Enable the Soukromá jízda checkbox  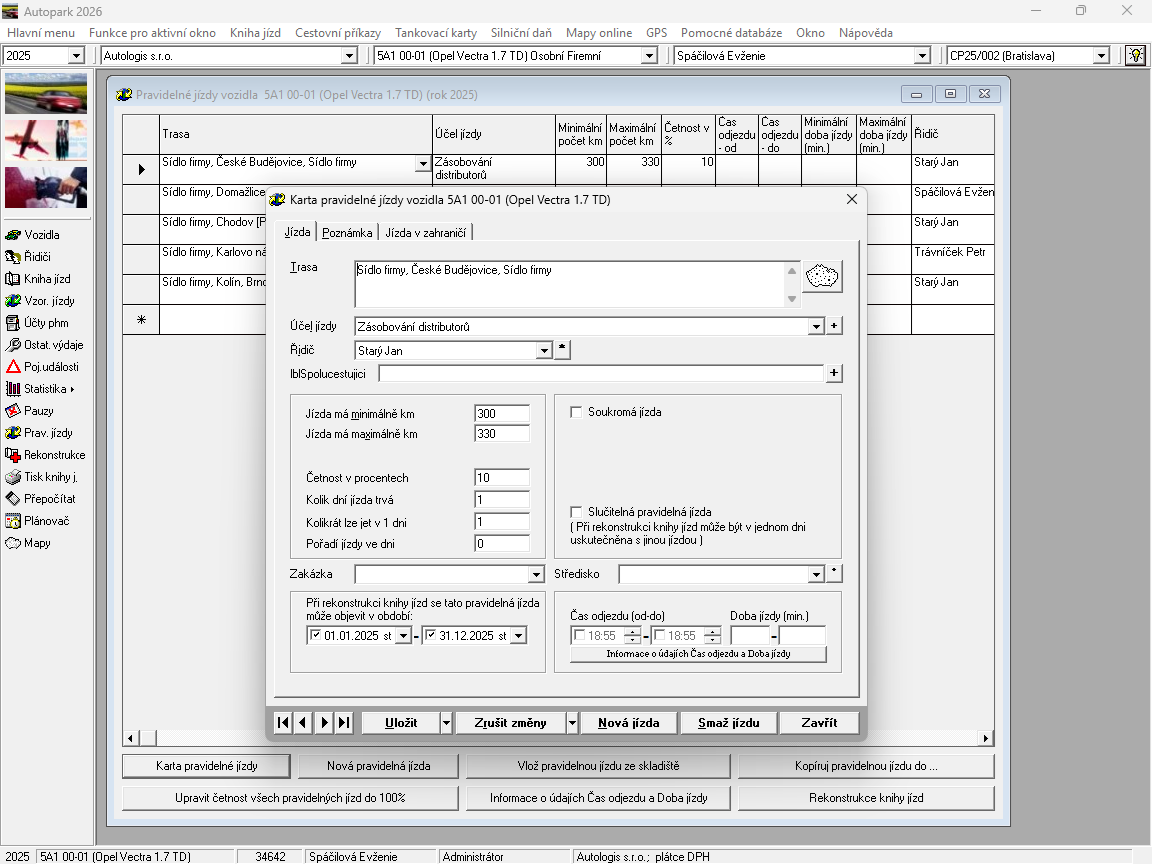tap(576, 412)
